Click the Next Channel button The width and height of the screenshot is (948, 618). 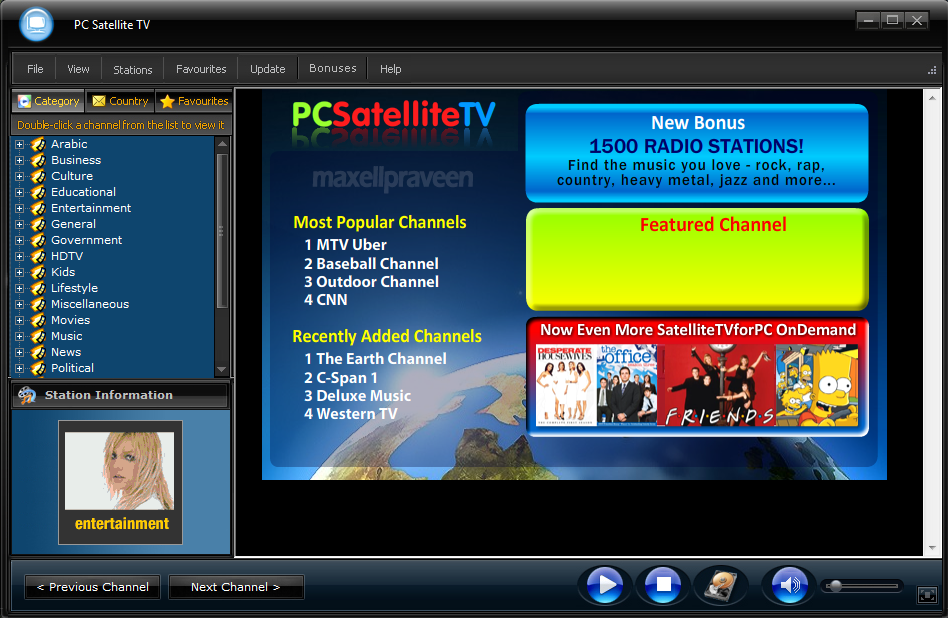pos(236,587)
